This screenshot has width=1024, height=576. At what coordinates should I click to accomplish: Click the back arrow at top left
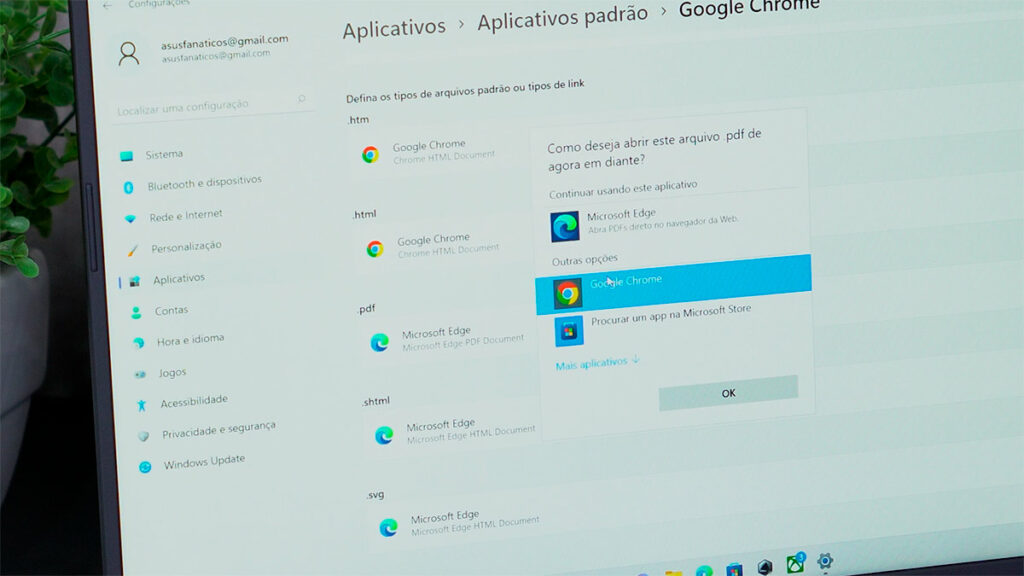tap(107, 5)
